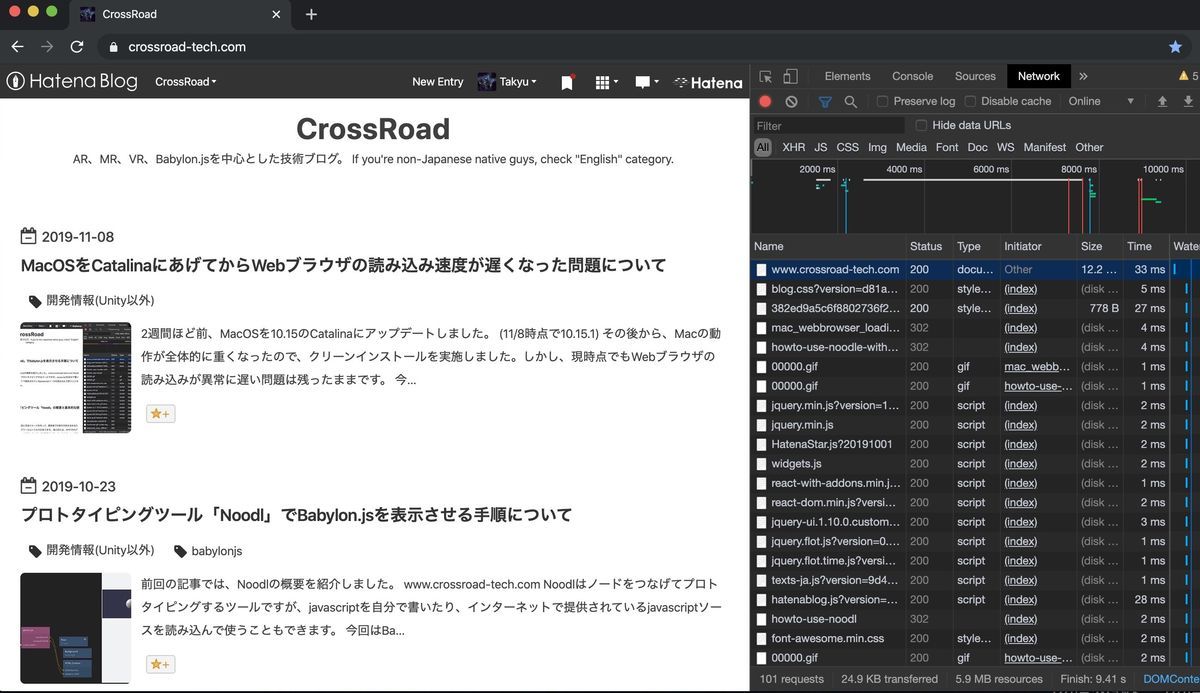
Task: Switch to the Console tab
Action: pos(912,76)
